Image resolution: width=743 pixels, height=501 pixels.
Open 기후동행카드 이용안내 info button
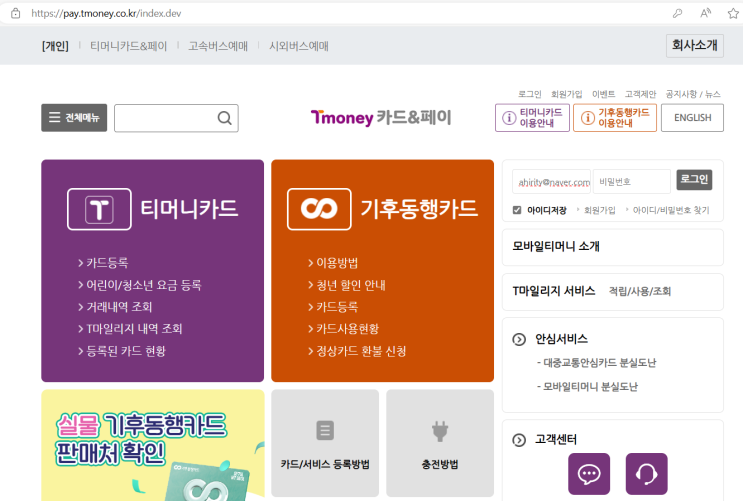[615, 118]
